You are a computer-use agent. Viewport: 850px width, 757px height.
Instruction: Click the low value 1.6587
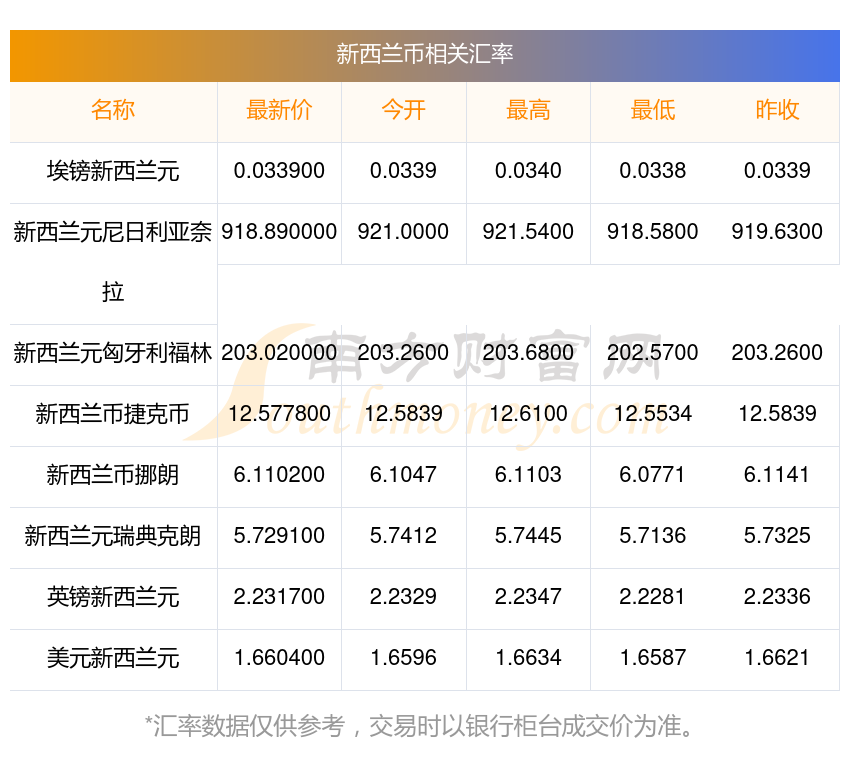click(653, 658)
